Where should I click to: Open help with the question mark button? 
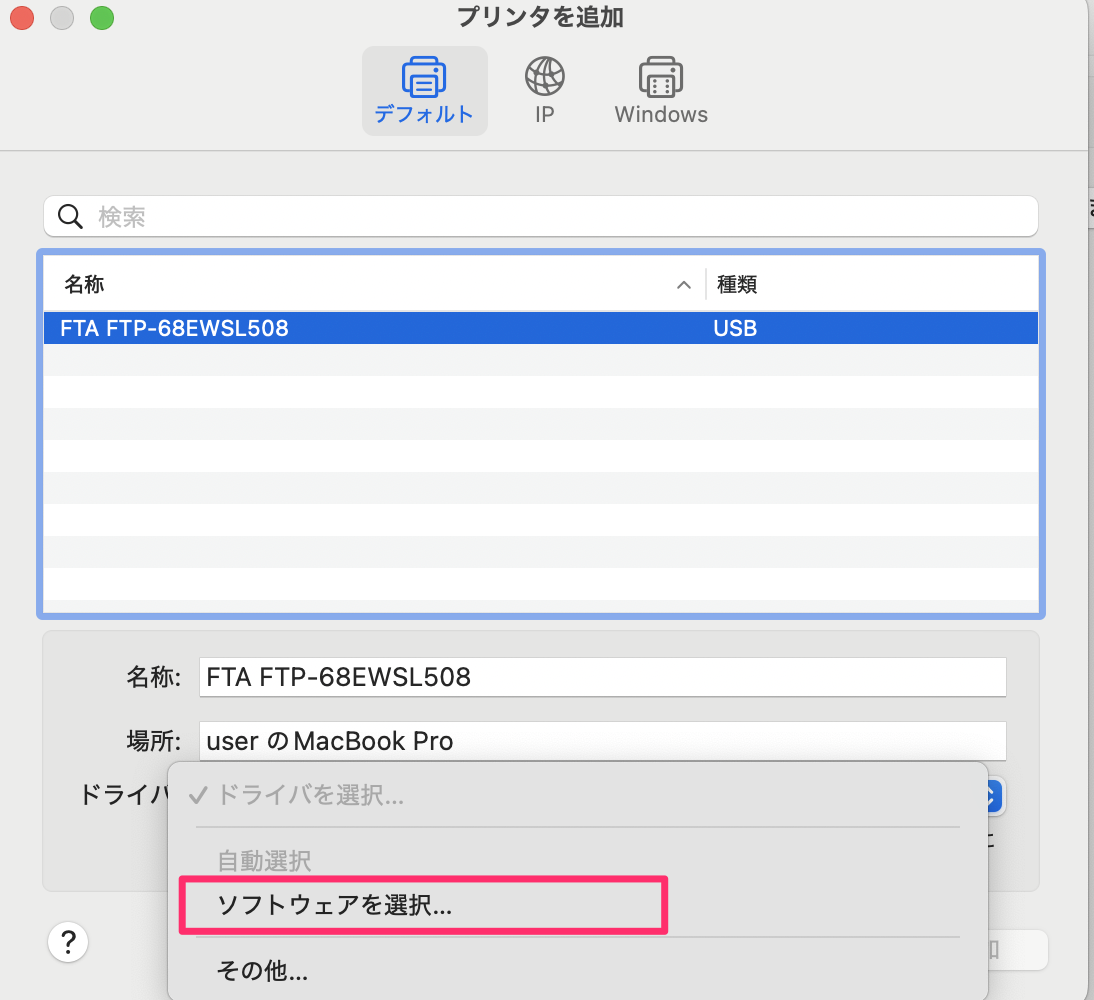click(x=68, y=941)
